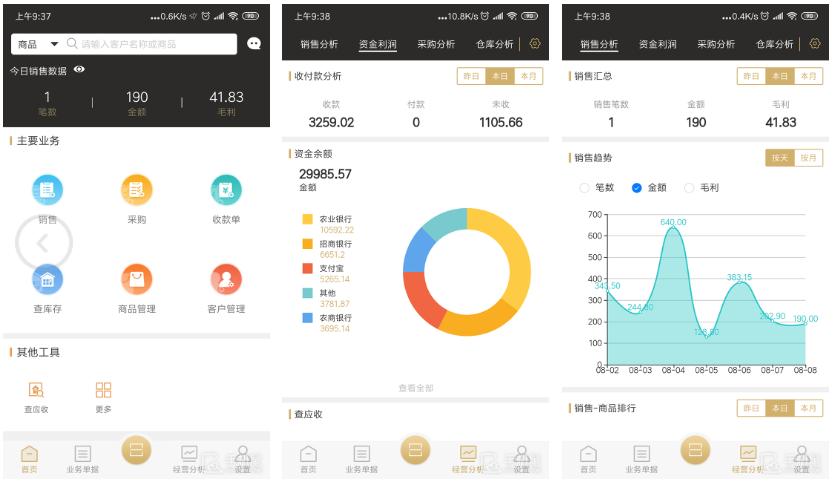
Task: Select the 笔数 radio button
Action: pos(585,188)
